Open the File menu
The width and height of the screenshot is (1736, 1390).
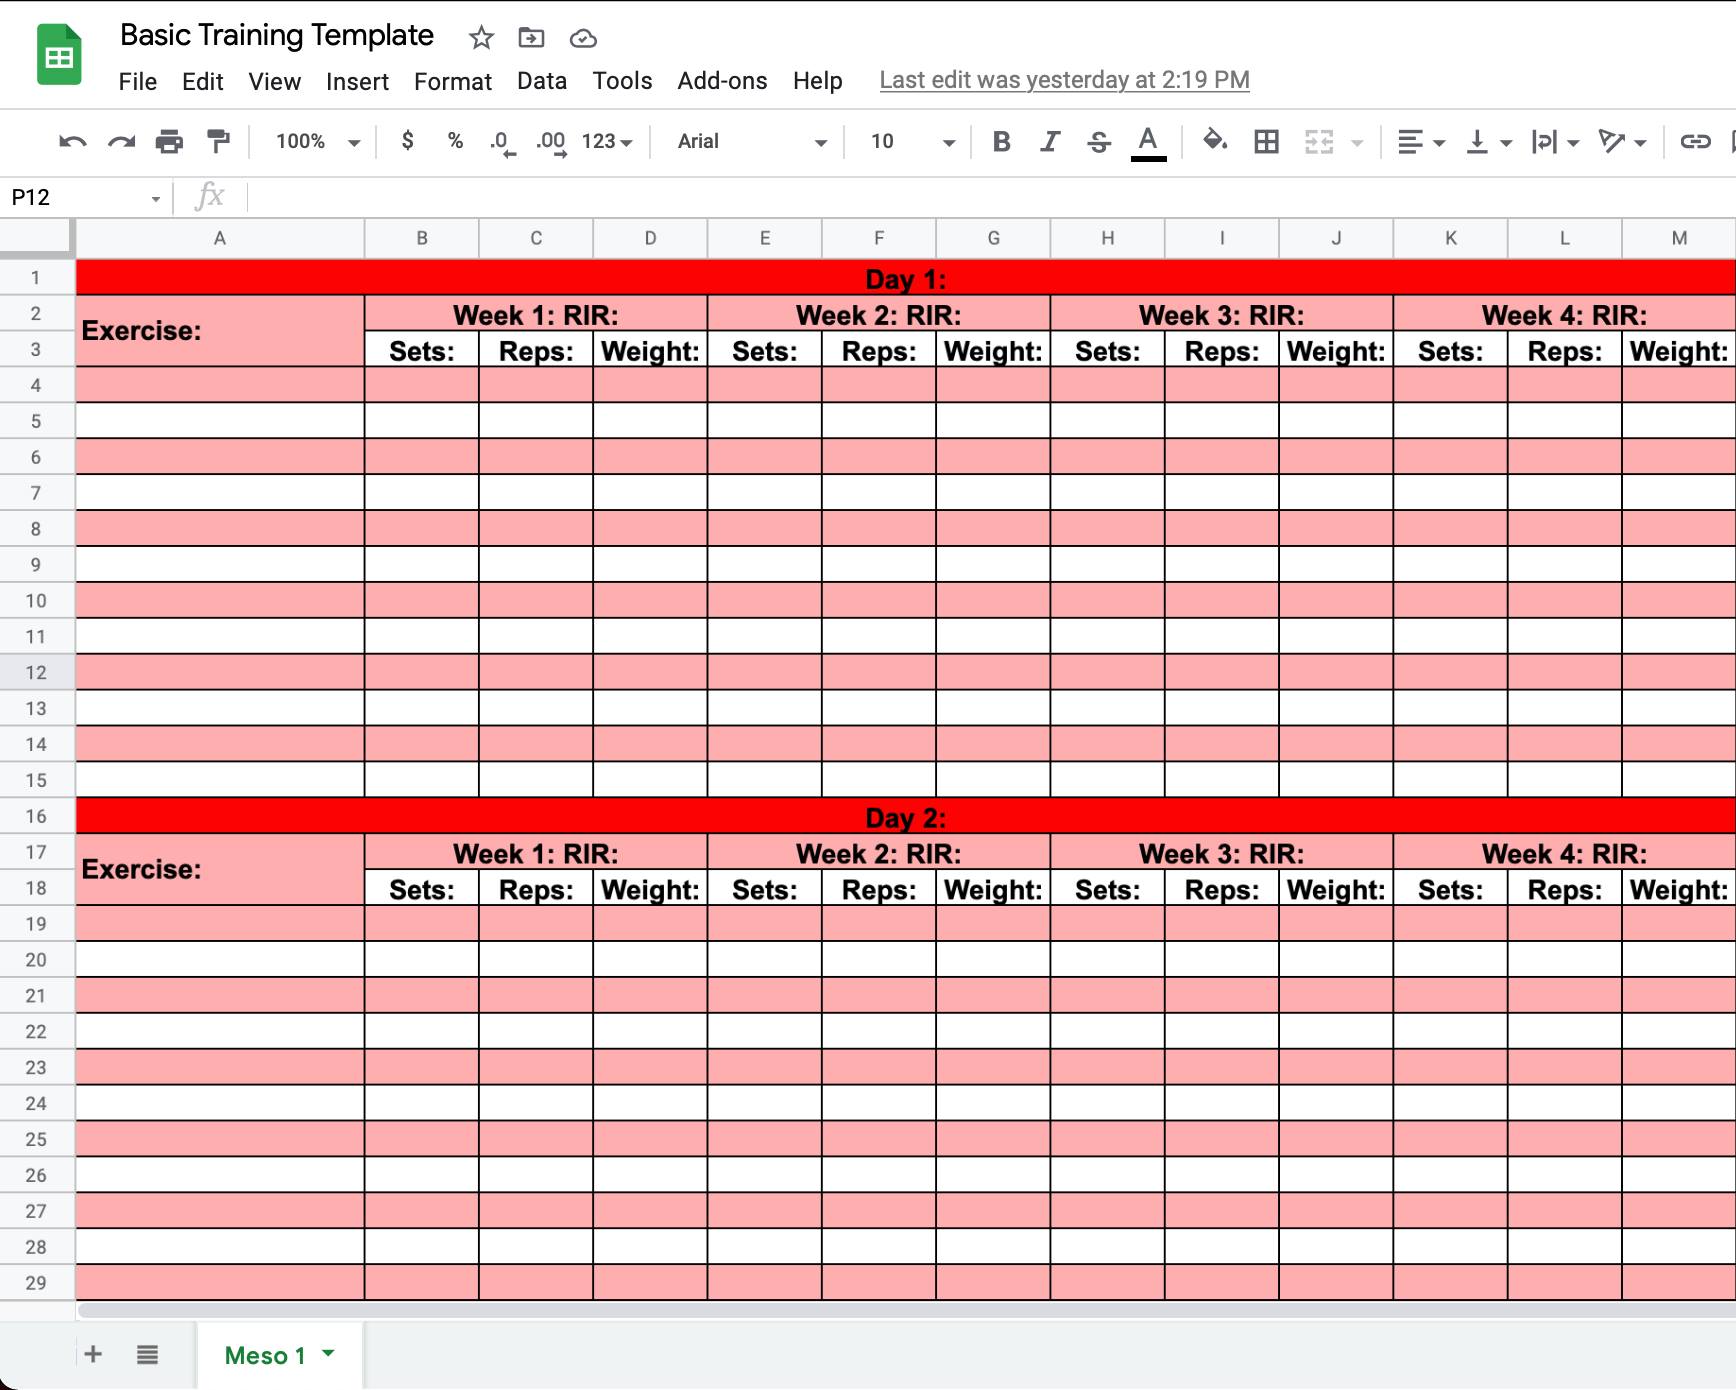tap(137, 81)
